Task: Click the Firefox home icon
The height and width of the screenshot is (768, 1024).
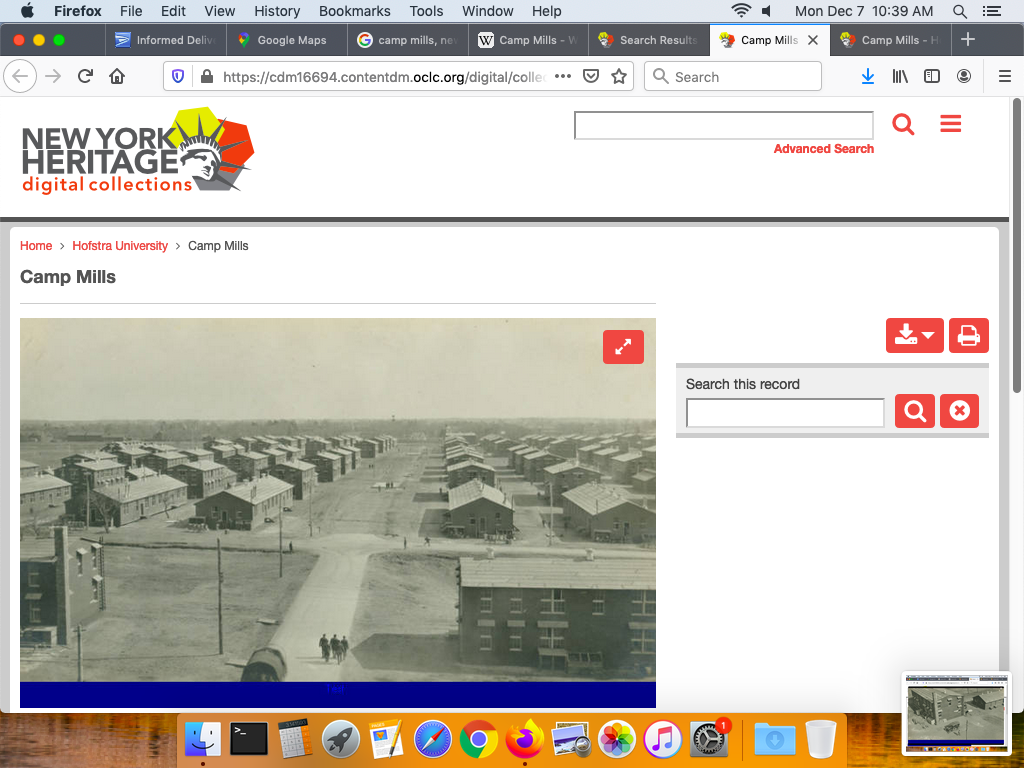Action: [117, 77]
